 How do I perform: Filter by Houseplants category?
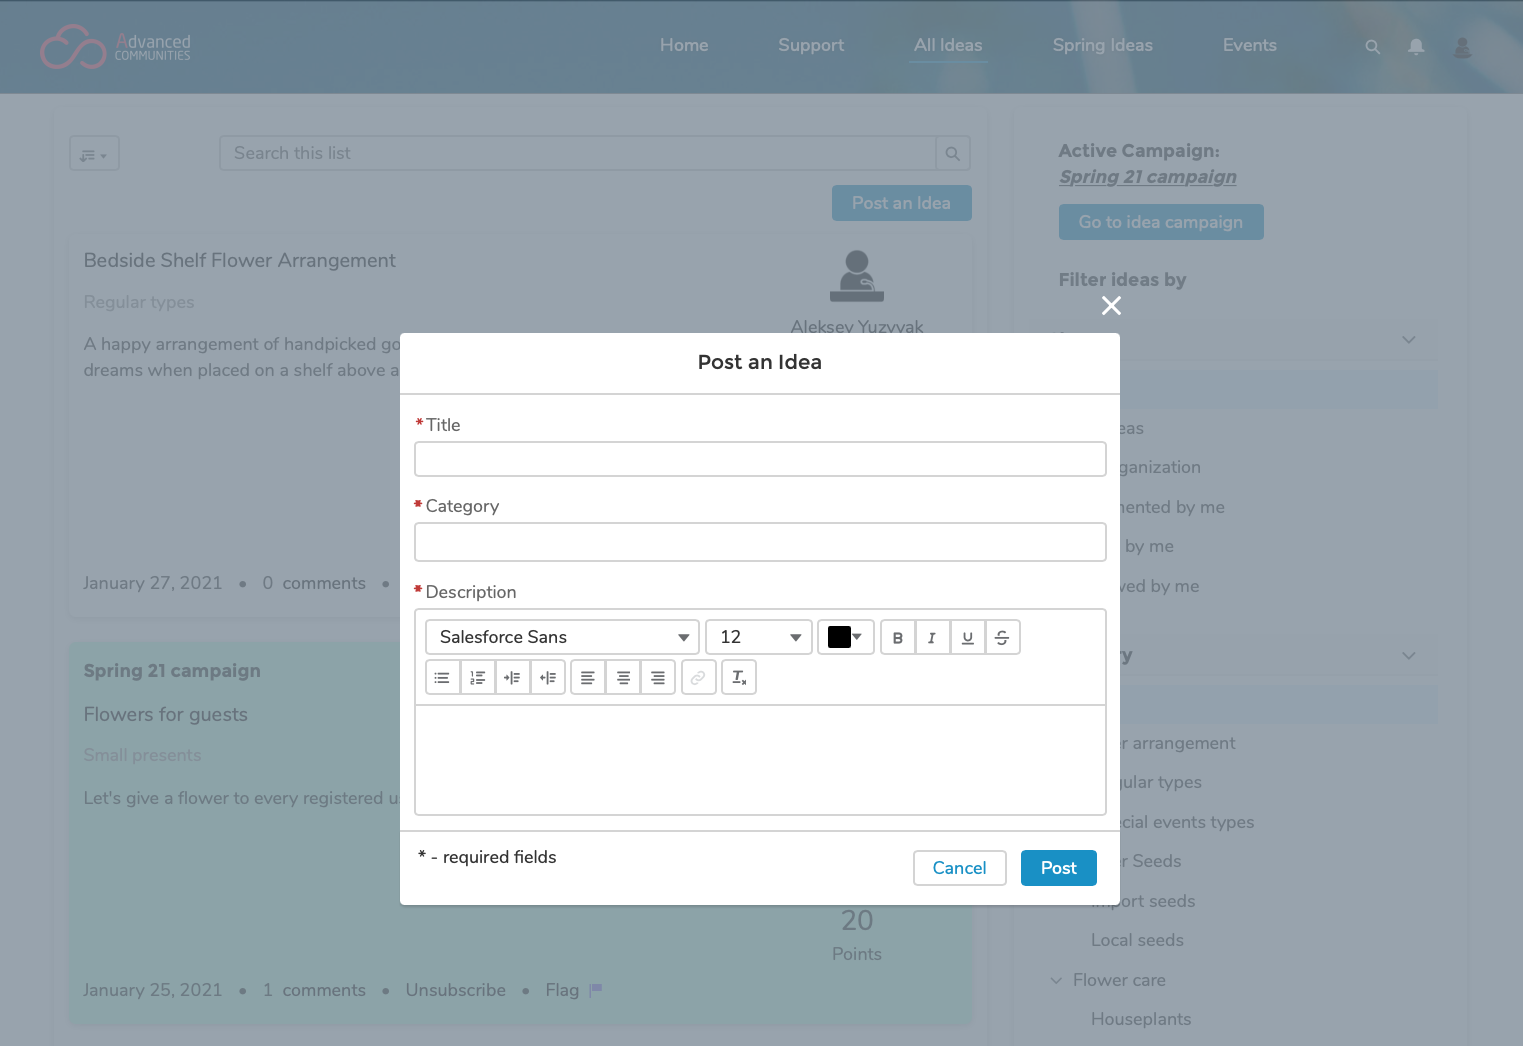[x=1141, y=1019]
